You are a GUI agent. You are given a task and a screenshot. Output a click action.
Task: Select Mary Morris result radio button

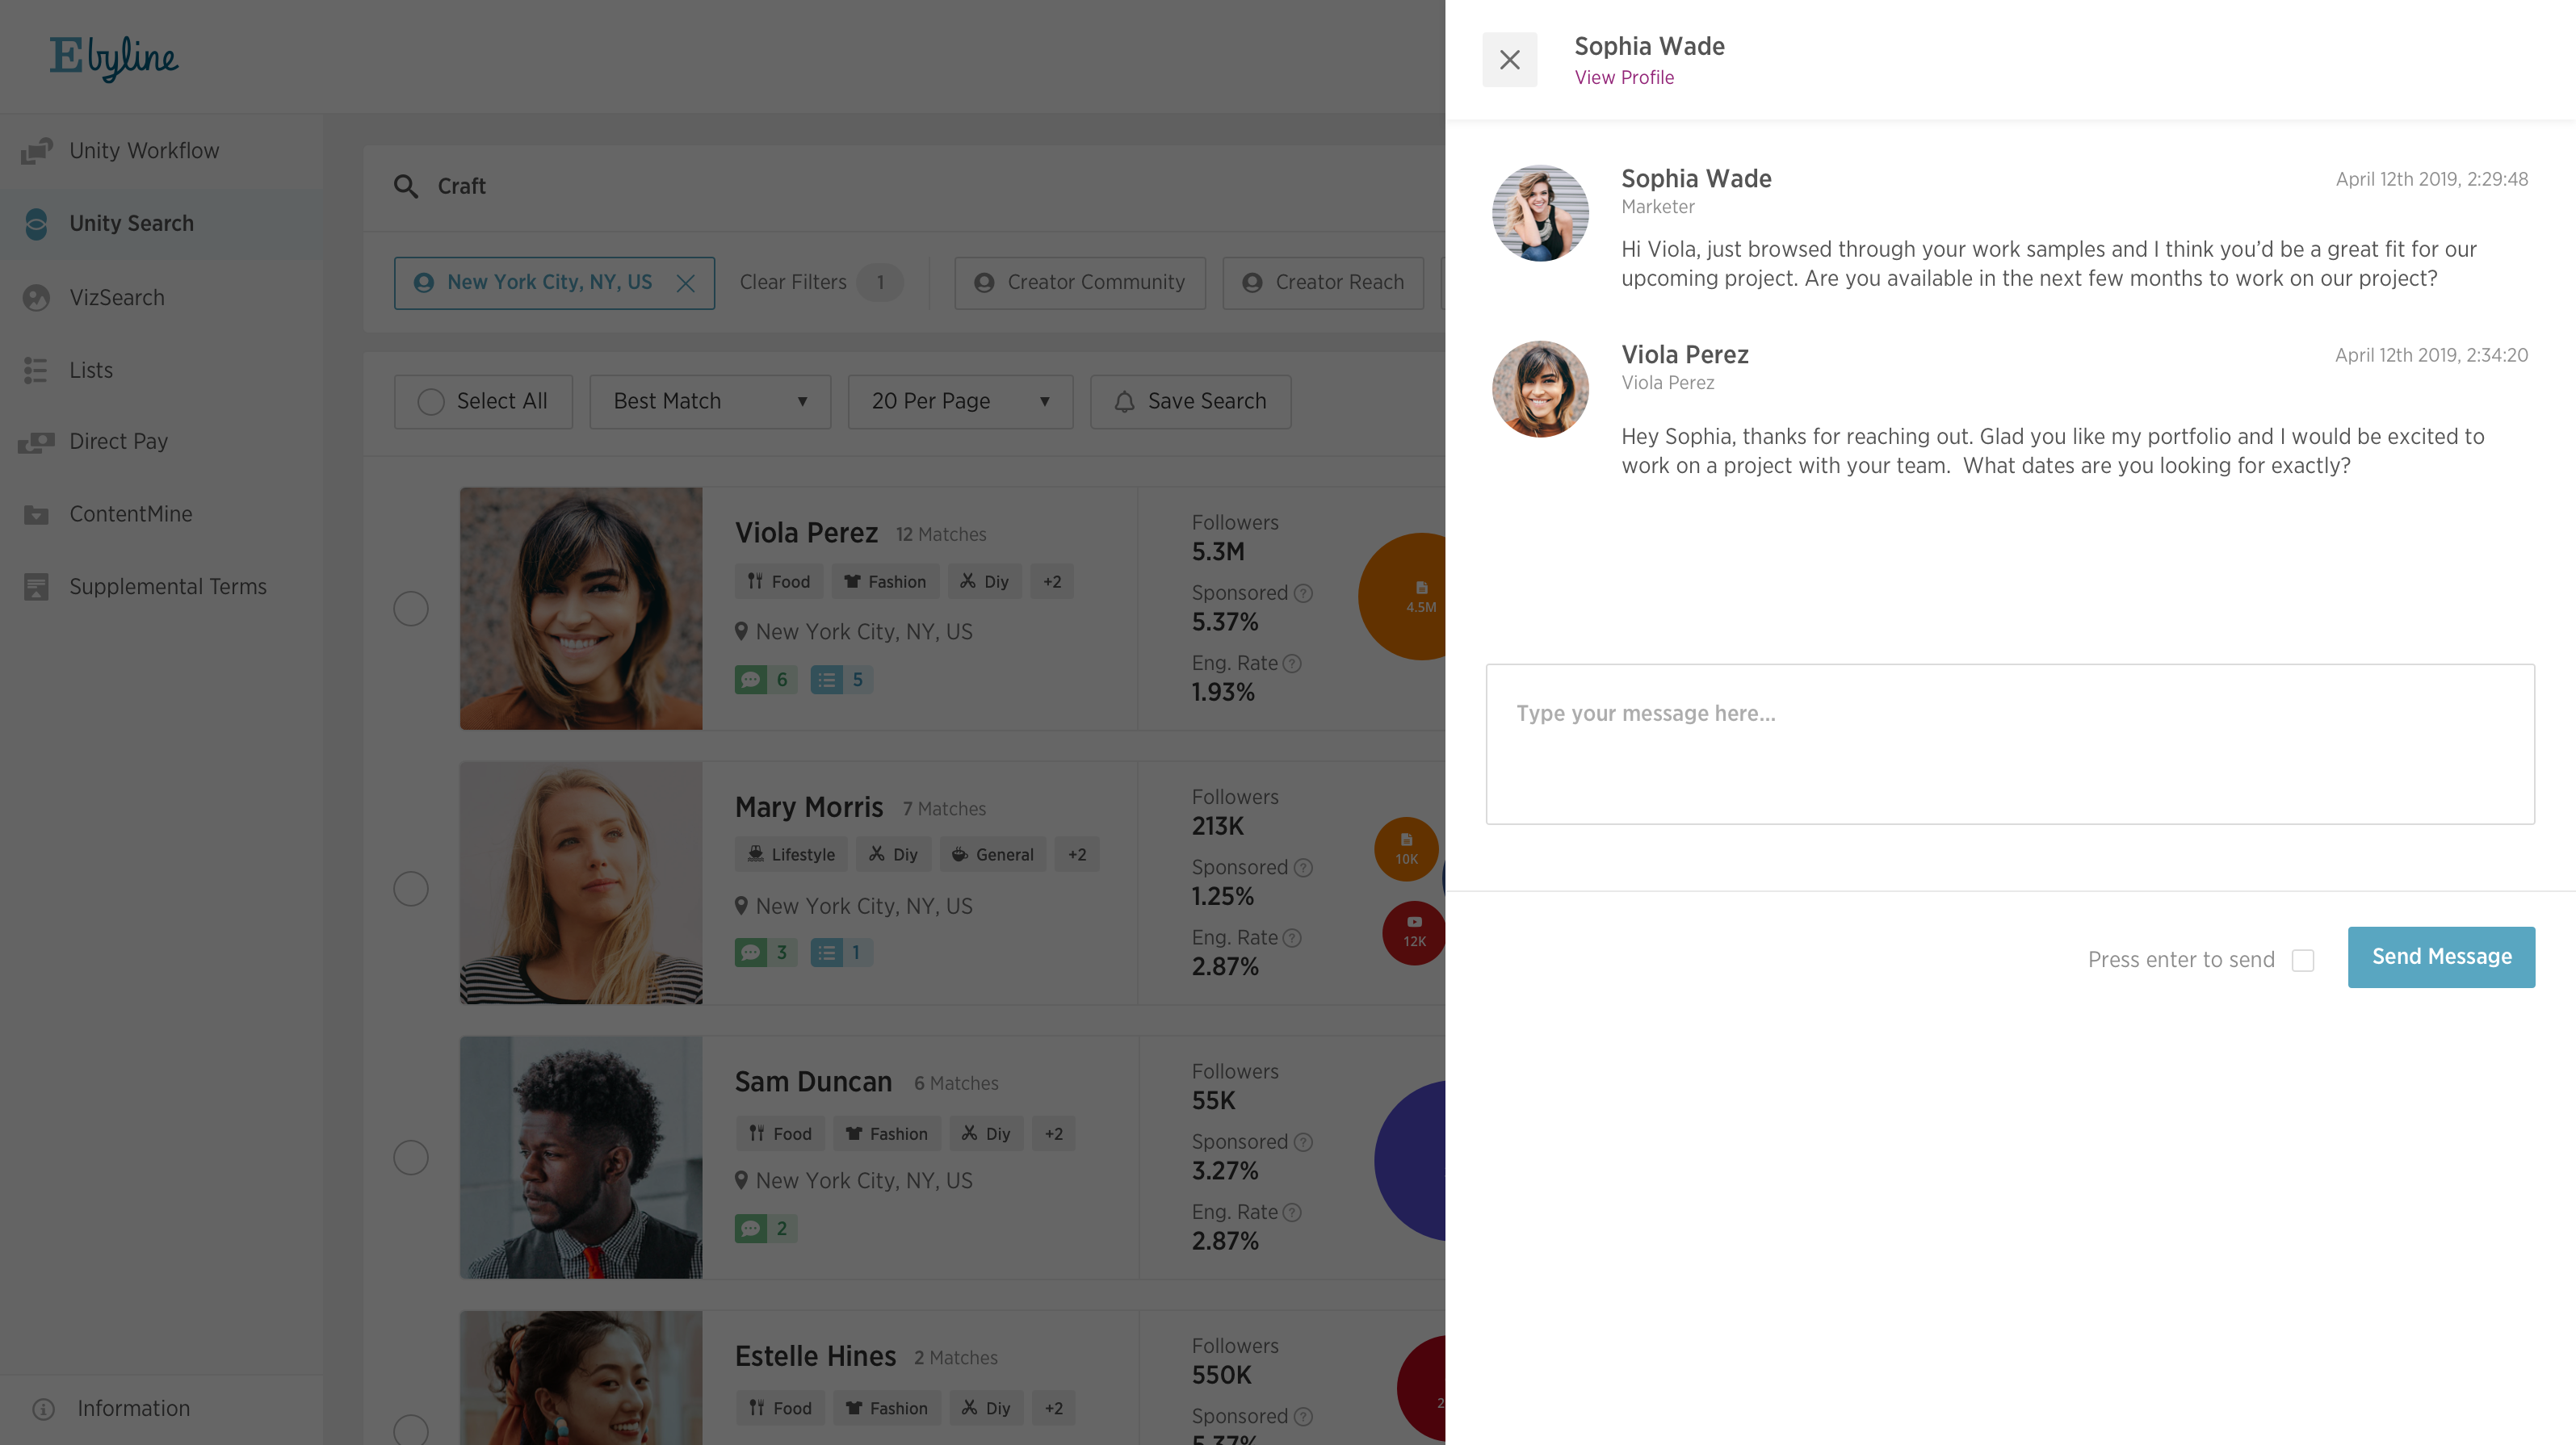pyautogui.click(x=410, y=888)
